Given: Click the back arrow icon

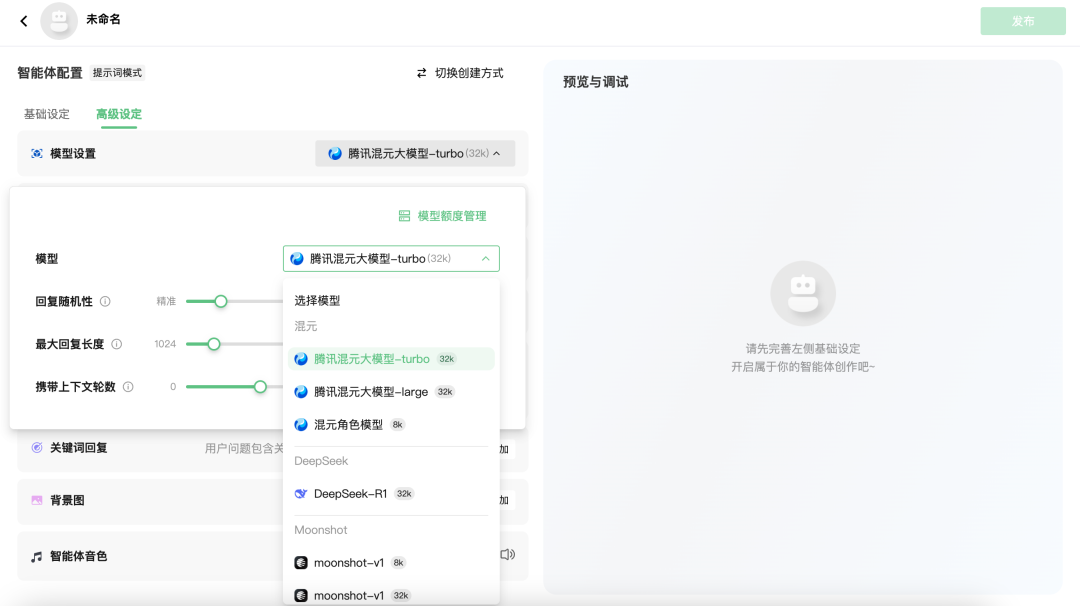Looking at the screenshot, I should point(24,21).
